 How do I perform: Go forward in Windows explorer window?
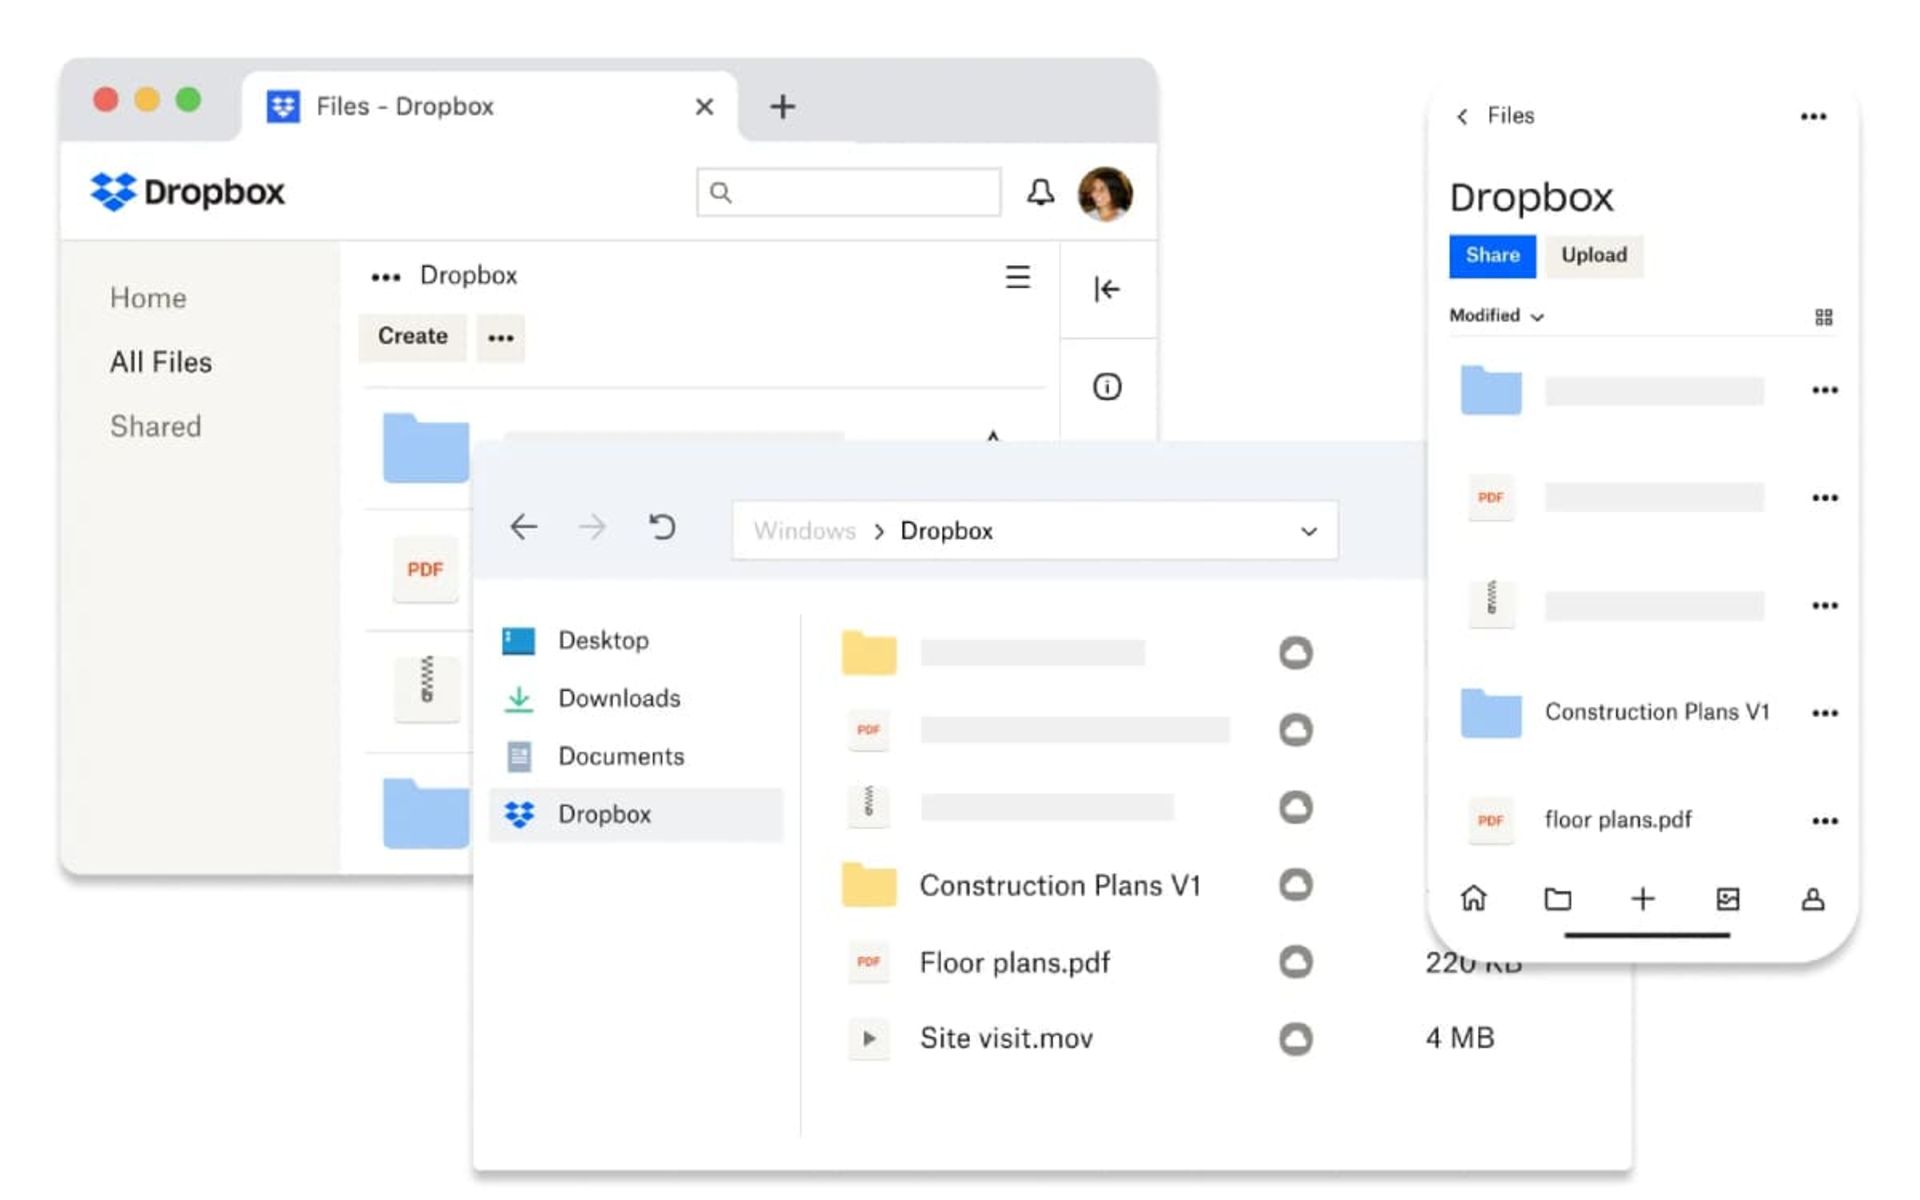coord(593,527)
